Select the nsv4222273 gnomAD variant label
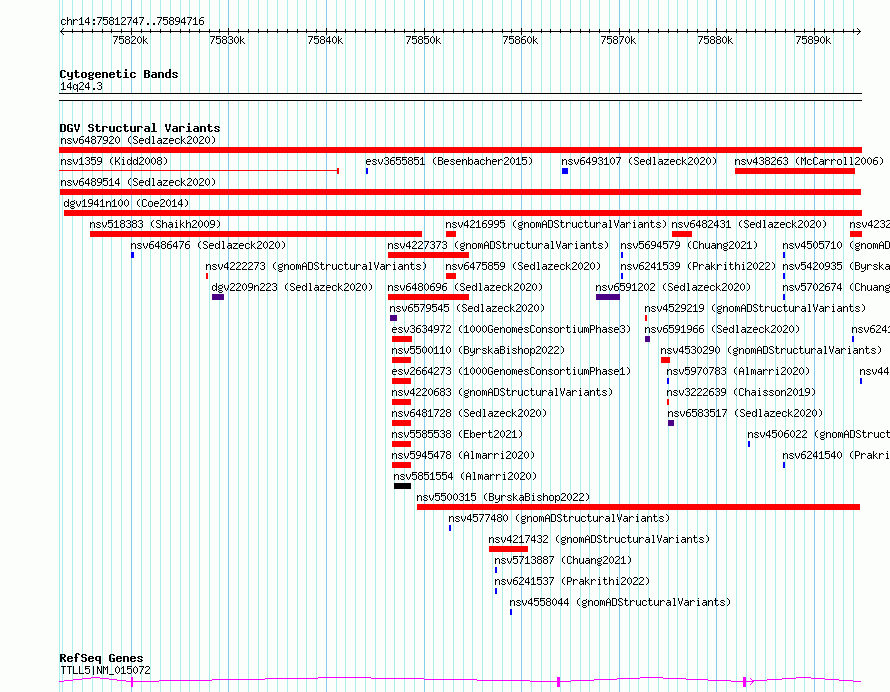Image resolution: width=890 pixels, height=692 pixels. pos(316,266)
